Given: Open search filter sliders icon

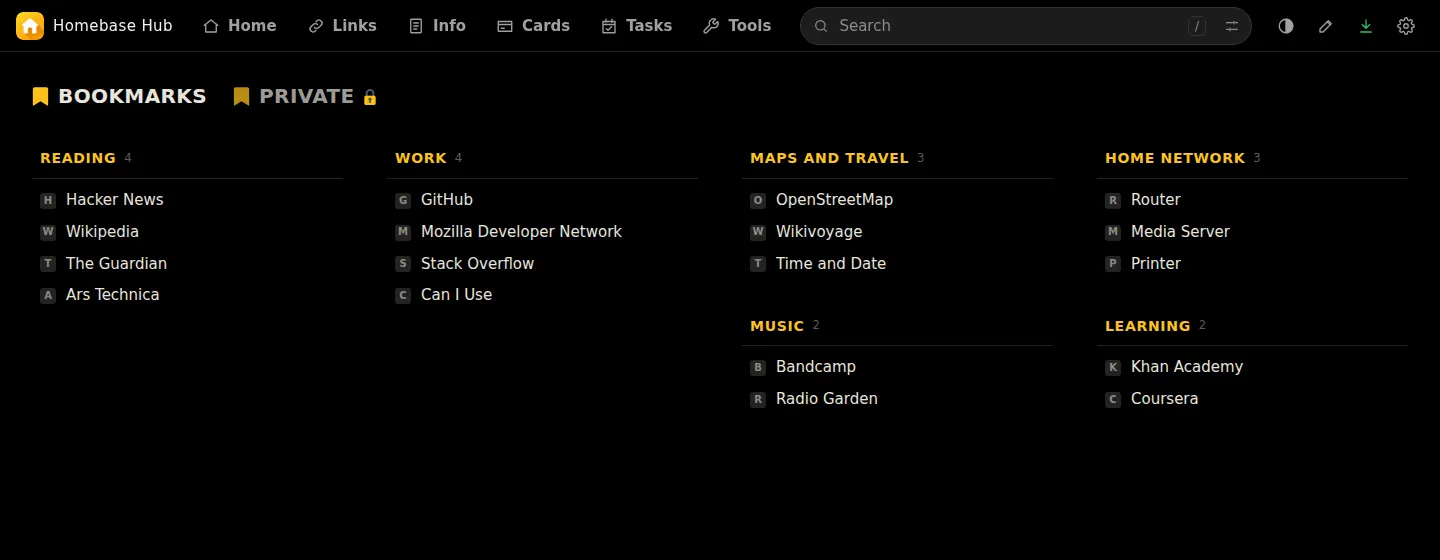Looking at the screenshot, I should click(1232, 26).
